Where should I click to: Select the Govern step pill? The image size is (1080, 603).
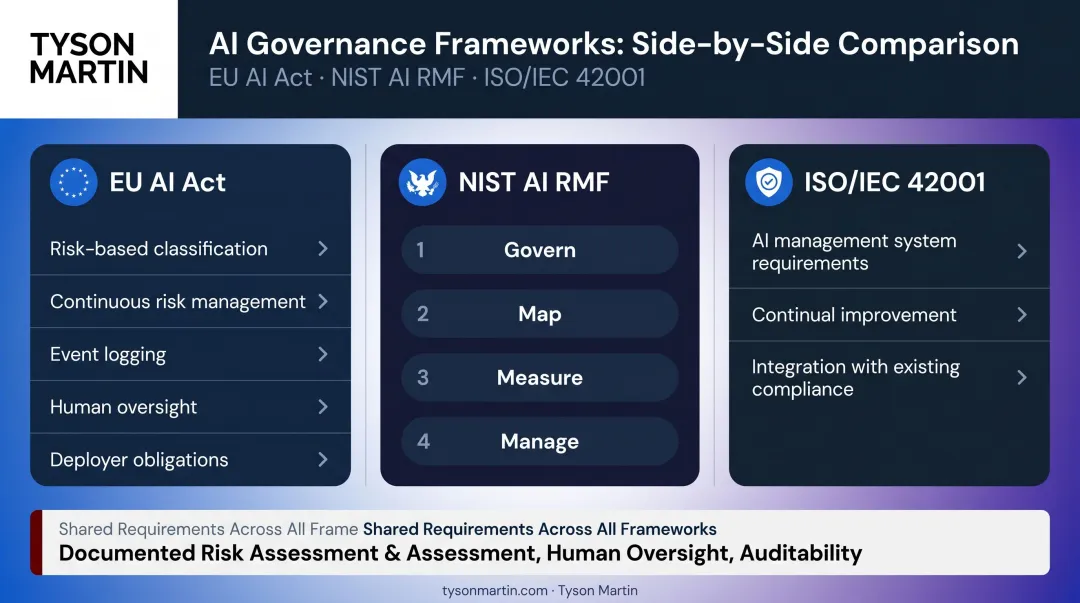(539, 249)
